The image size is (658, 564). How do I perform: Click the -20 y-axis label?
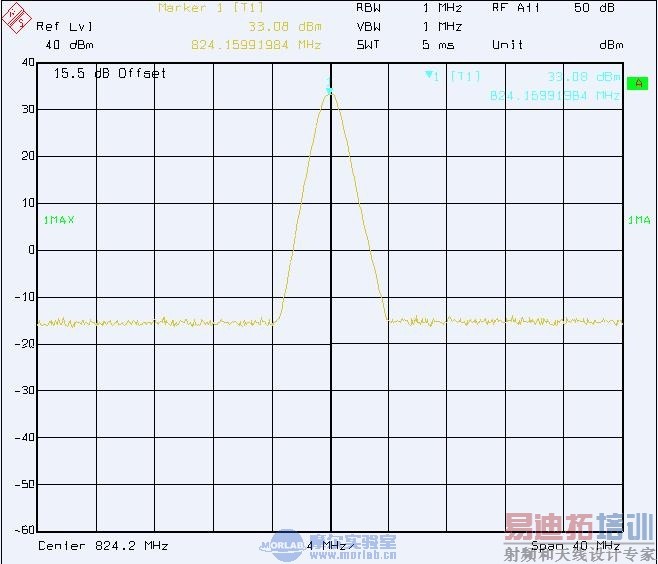click(x=25, y=344)
